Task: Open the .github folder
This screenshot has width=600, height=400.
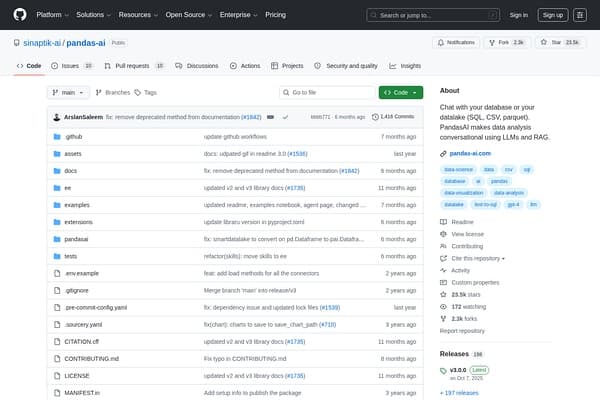Action: click(x=73, y=137)
